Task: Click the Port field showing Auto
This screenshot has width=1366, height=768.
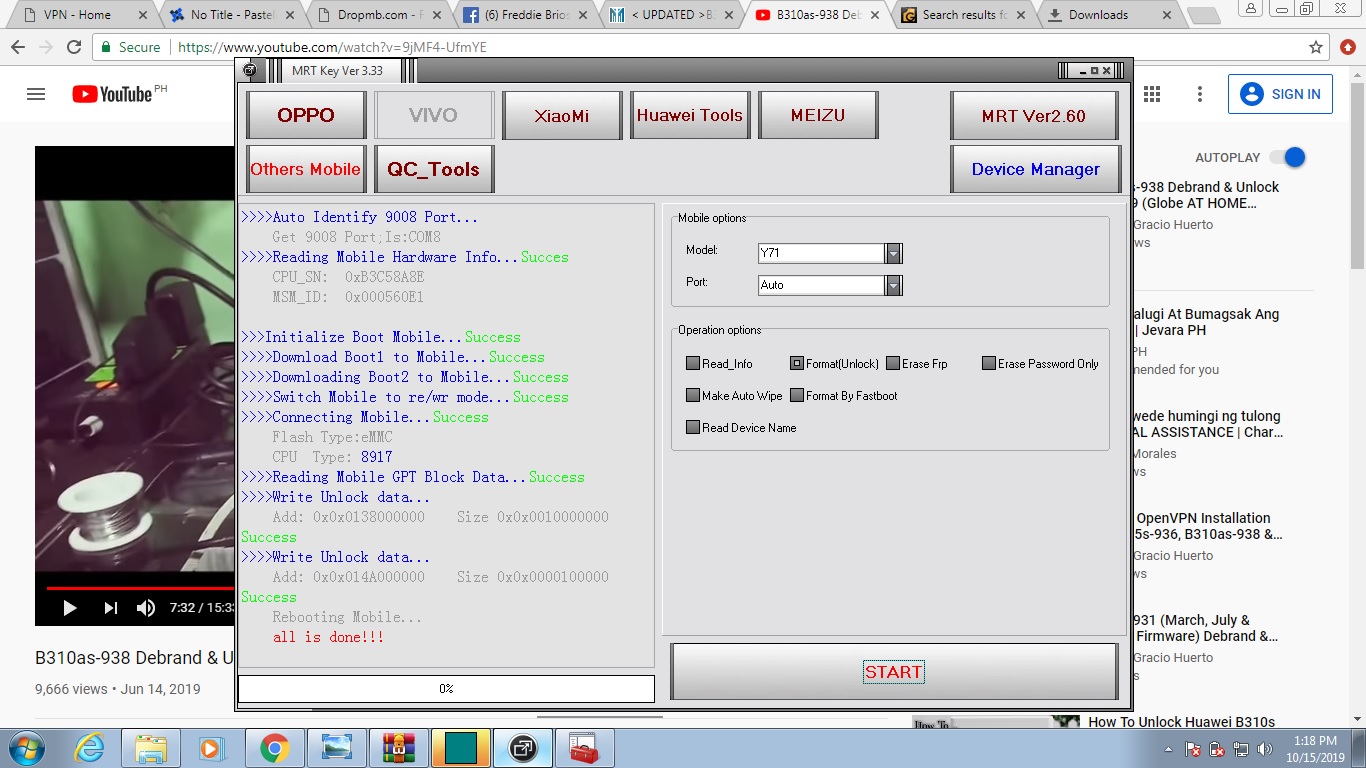Action: 821,285
